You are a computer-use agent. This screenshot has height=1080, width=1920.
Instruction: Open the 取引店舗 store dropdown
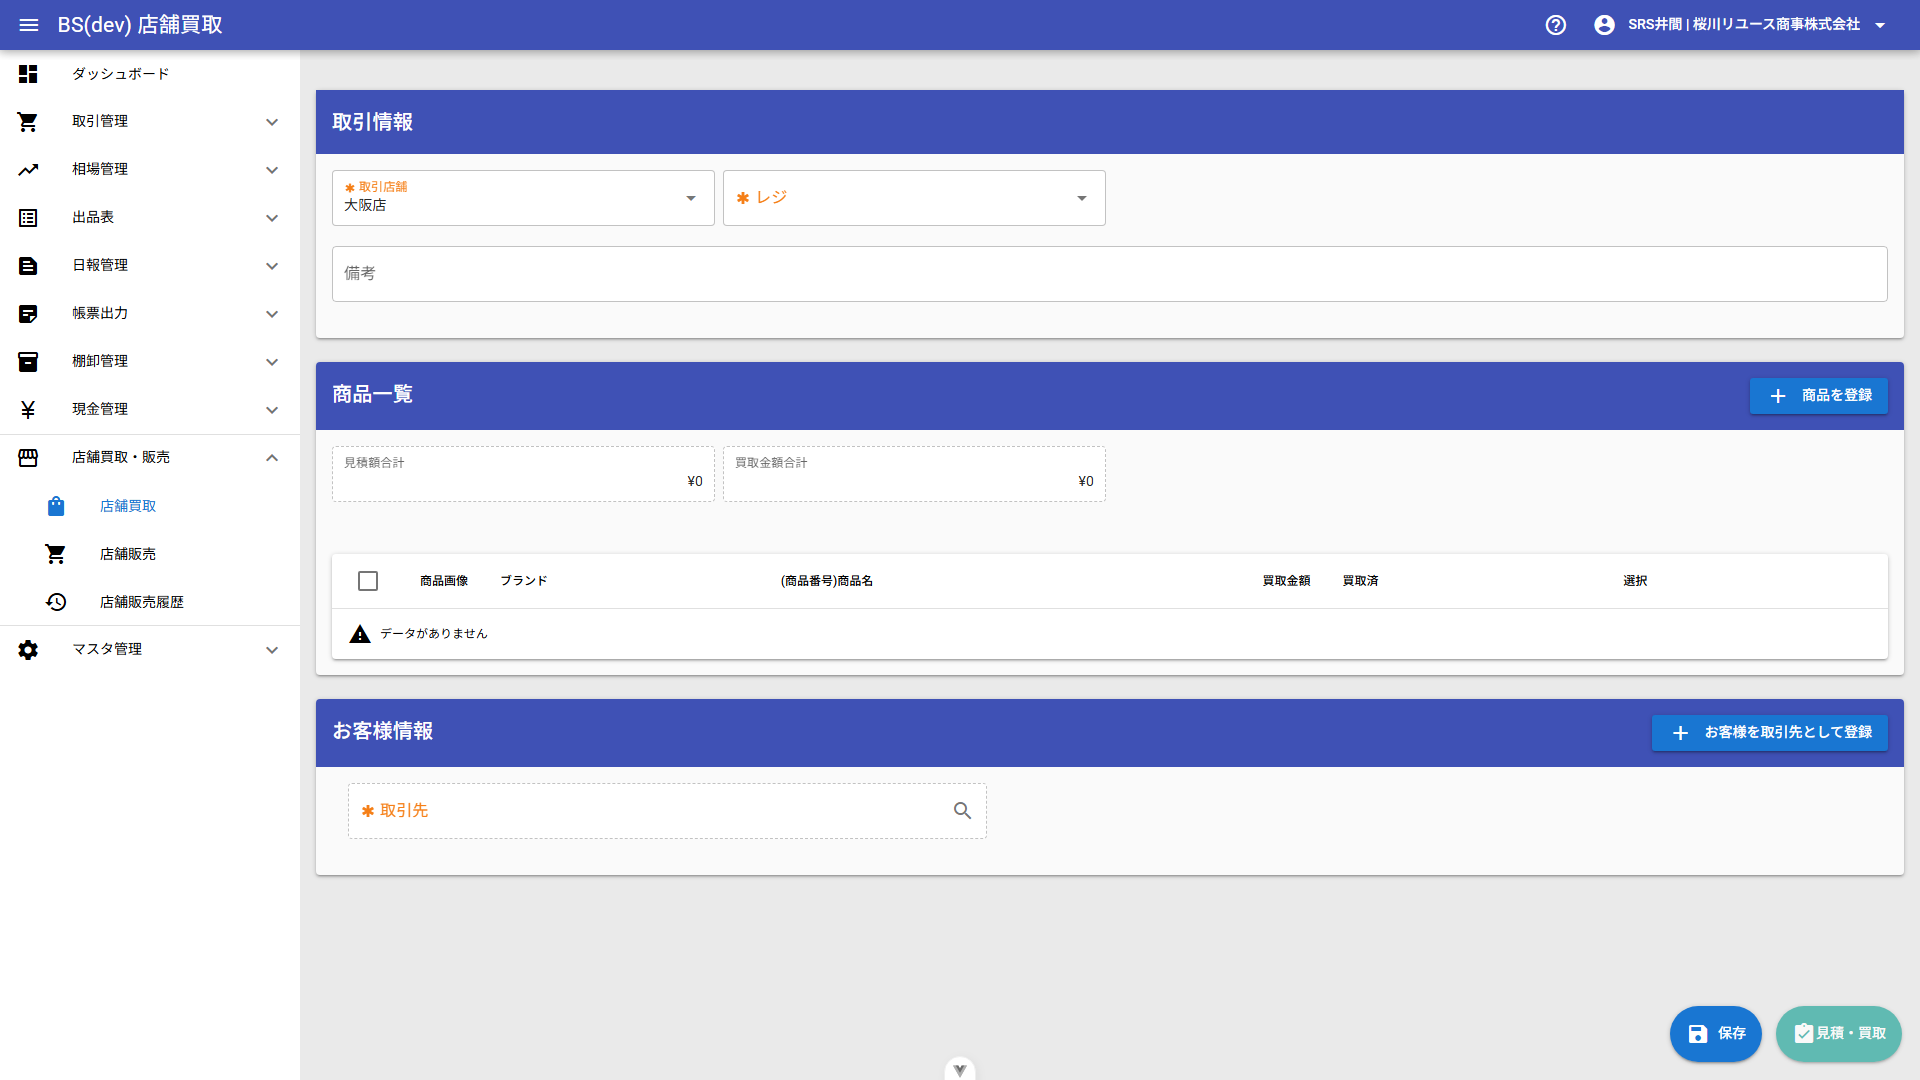point(523,198)
